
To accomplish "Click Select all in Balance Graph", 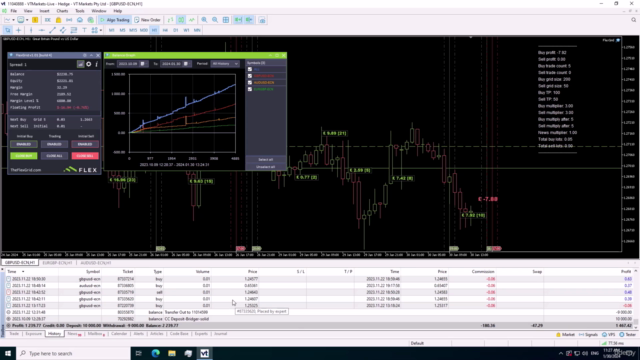I will click(x=266, y=160).
